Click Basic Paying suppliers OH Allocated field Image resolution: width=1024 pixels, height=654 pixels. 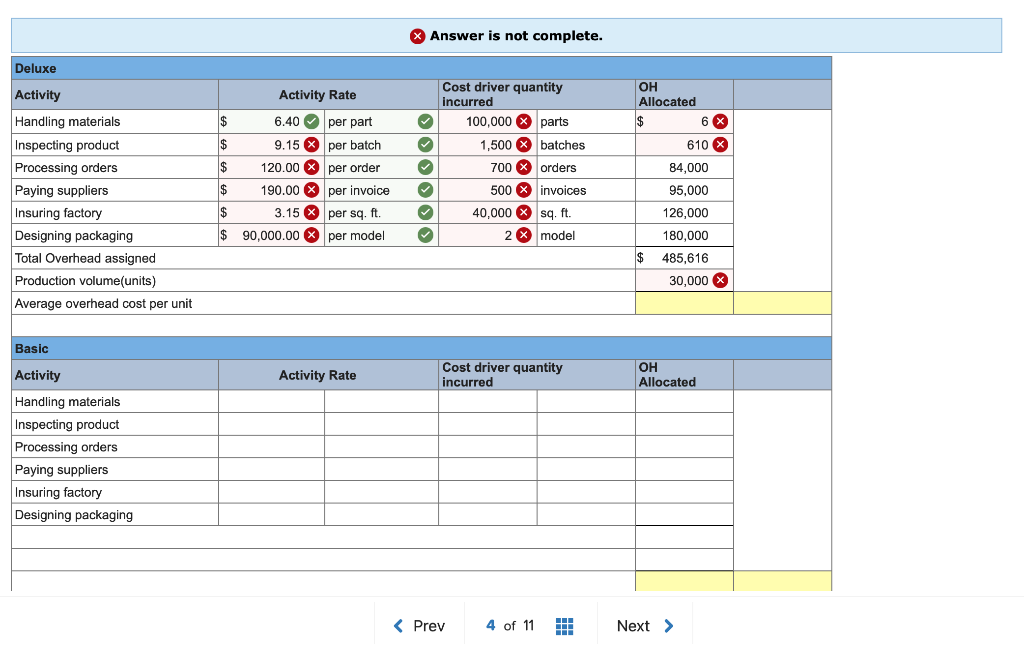[x=684, y=469]
